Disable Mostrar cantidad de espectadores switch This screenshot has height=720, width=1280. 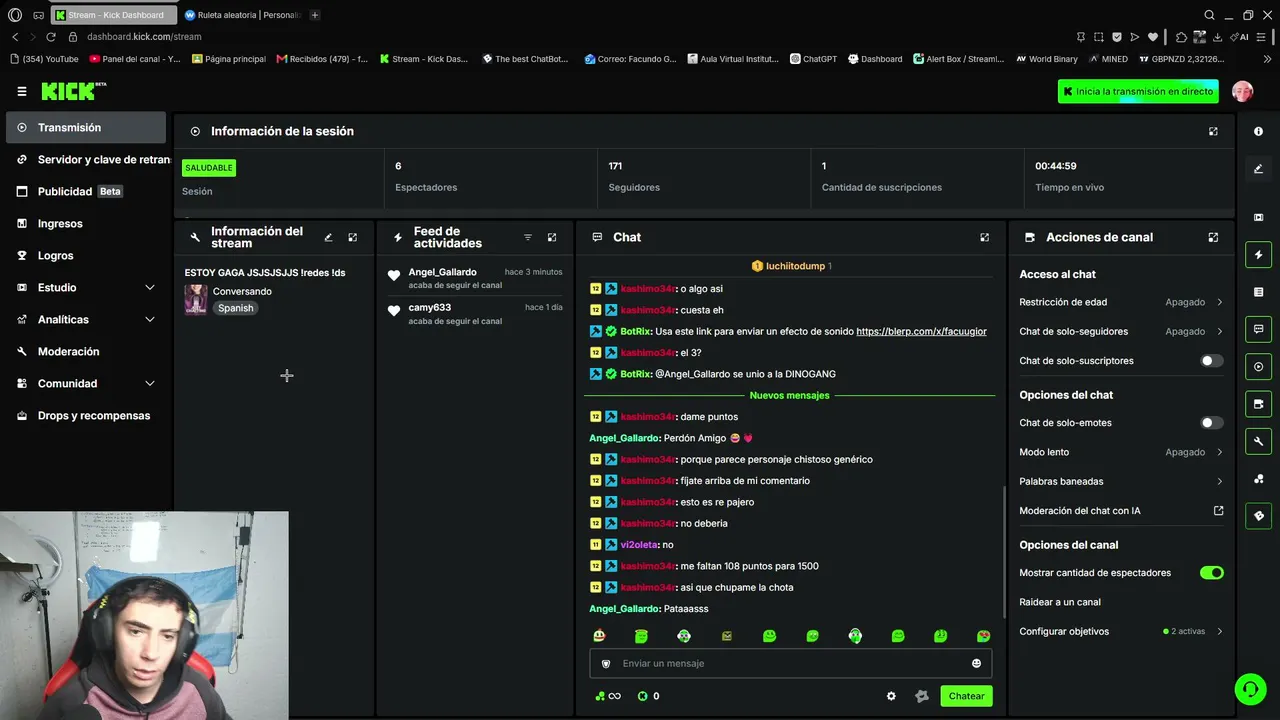click(1211, 573)
